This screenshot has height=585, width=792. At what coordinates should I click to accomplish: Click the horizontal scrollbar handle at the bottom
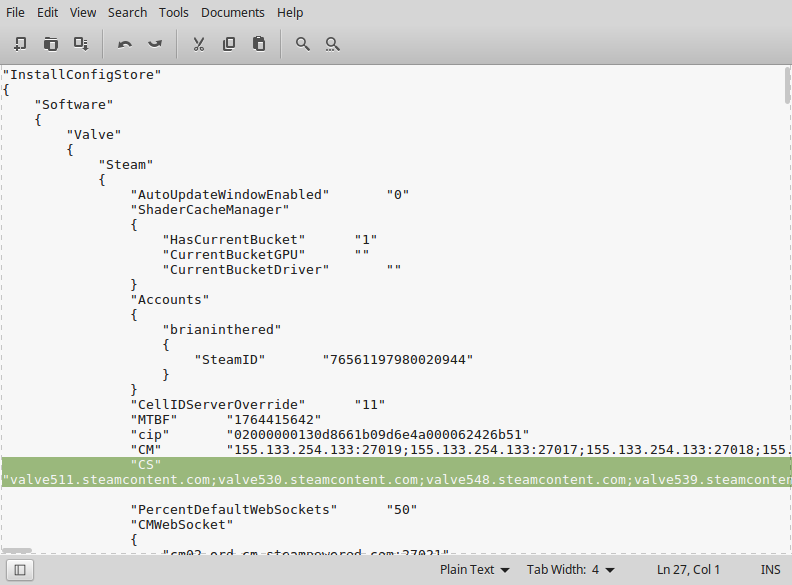[18, 550]
